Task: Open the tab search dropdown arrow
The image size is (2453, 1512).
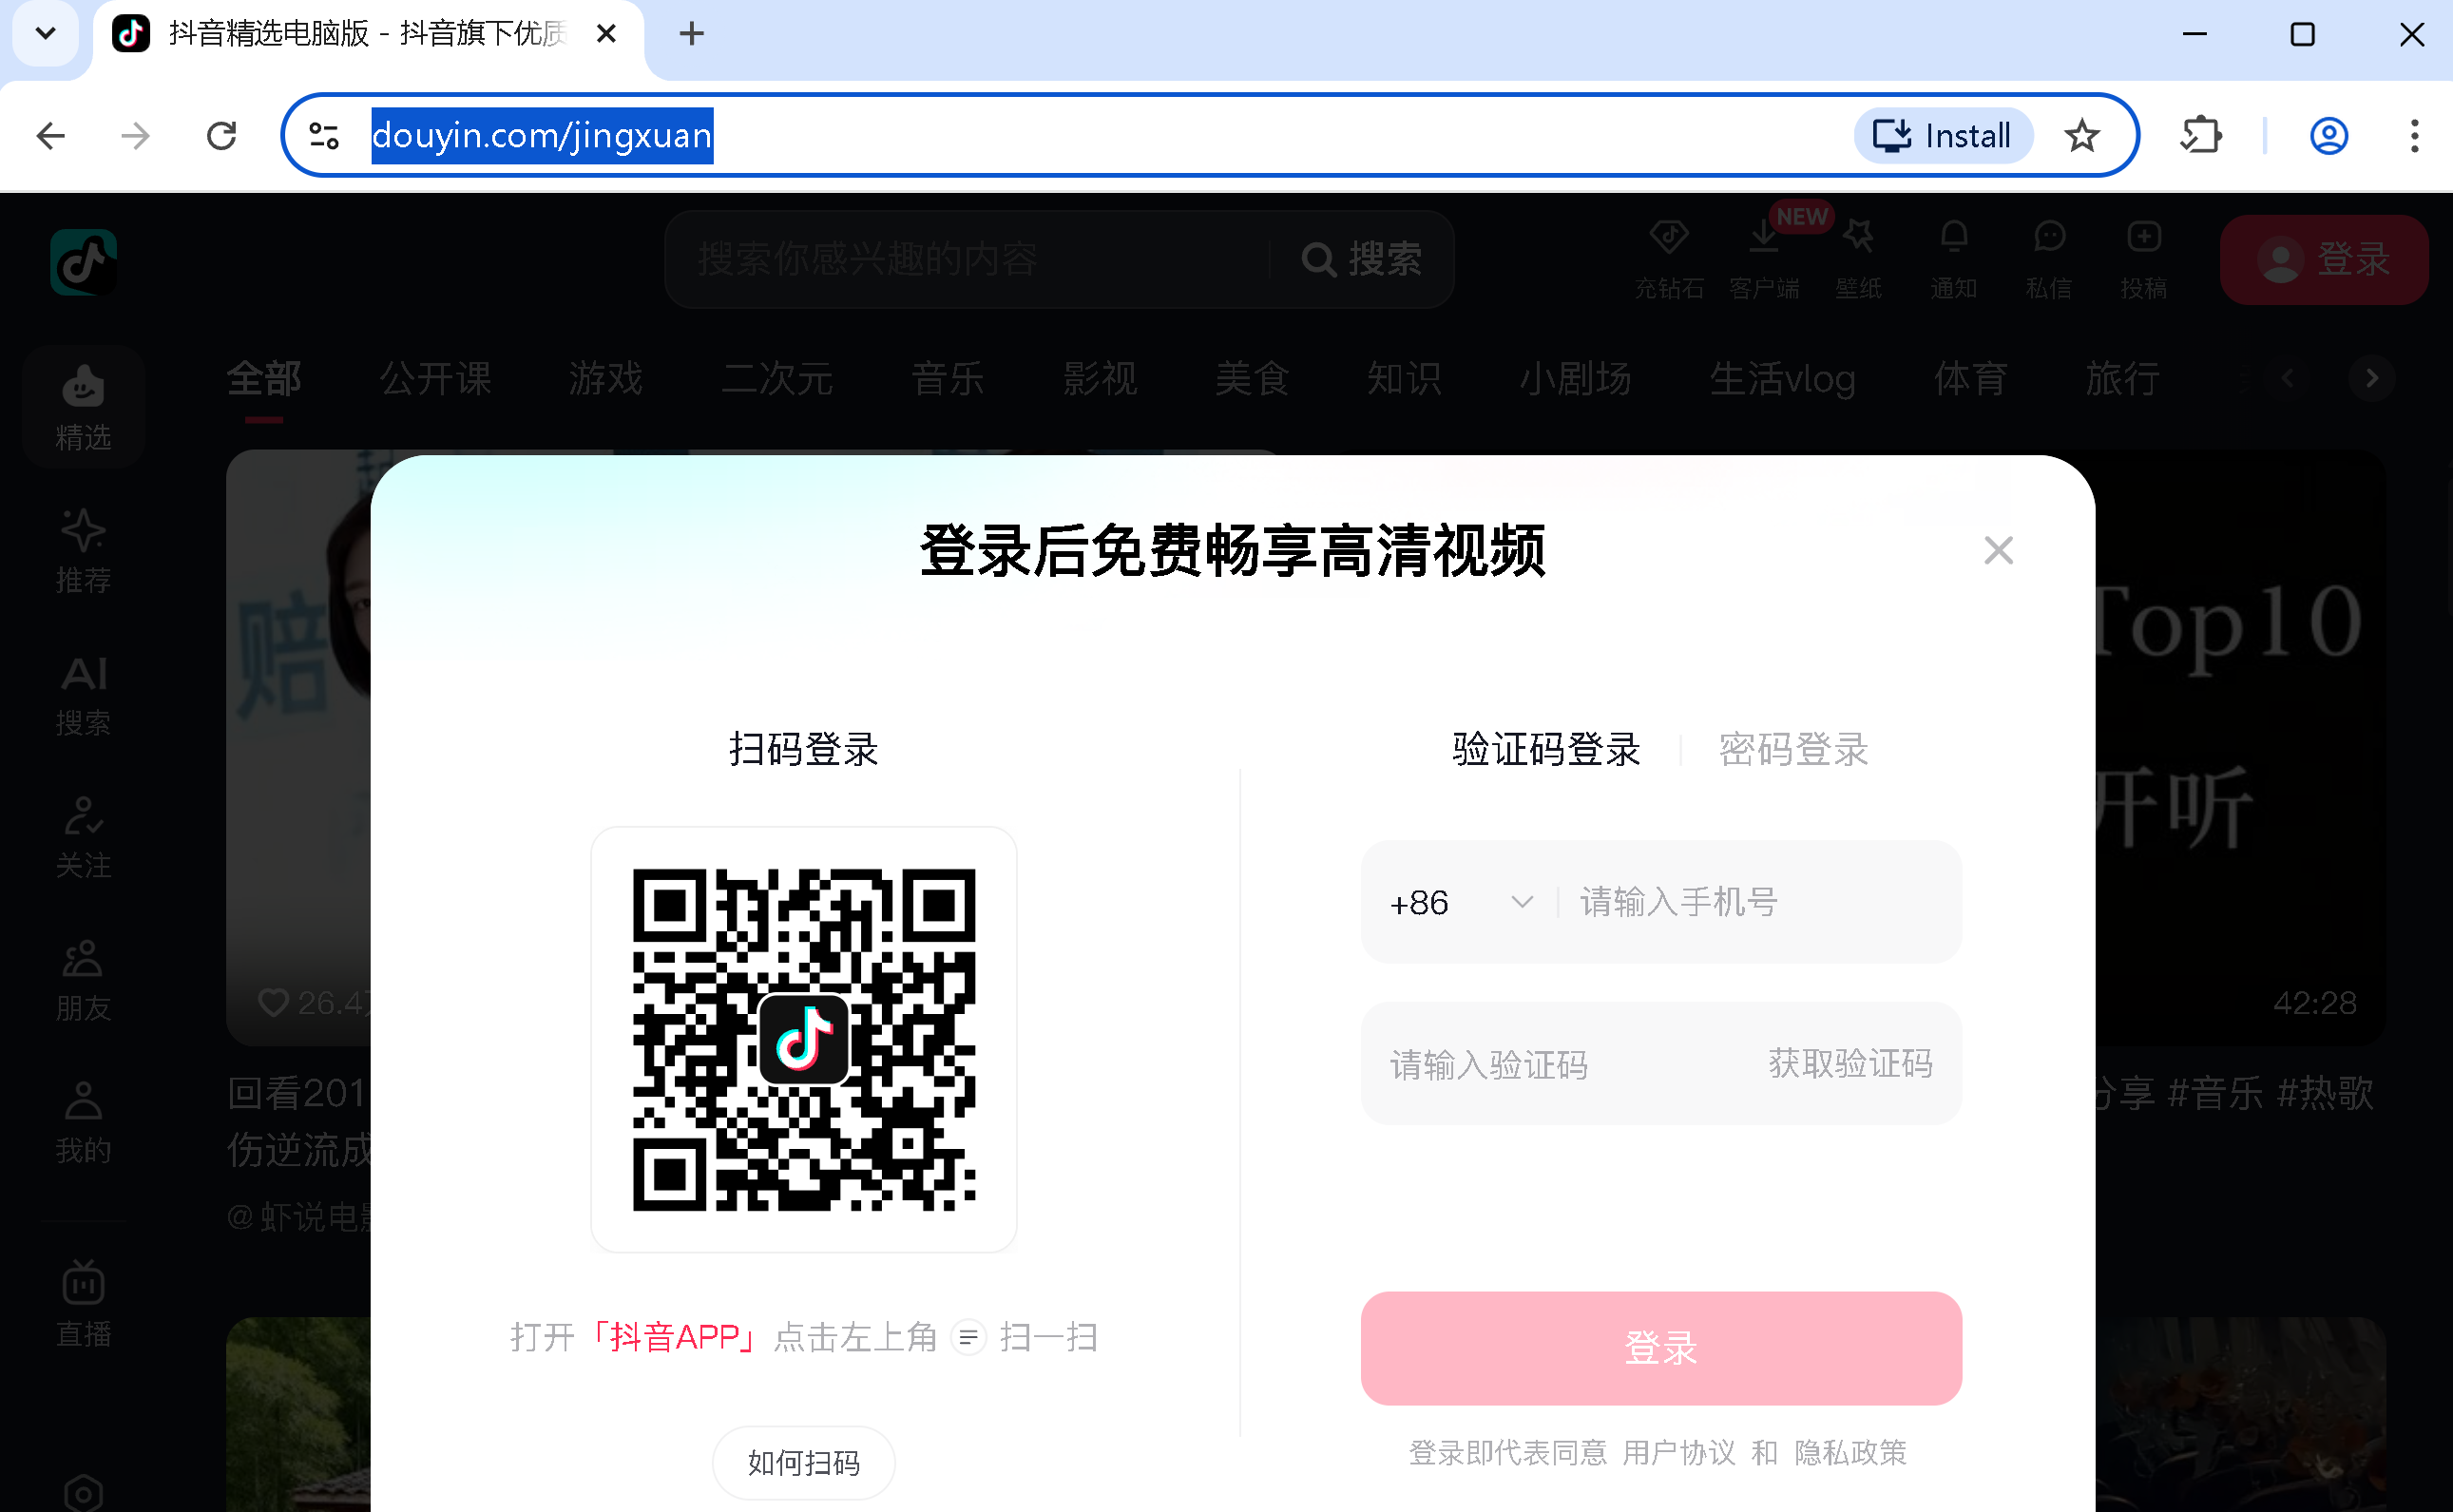Action: (x=45, y=34)
